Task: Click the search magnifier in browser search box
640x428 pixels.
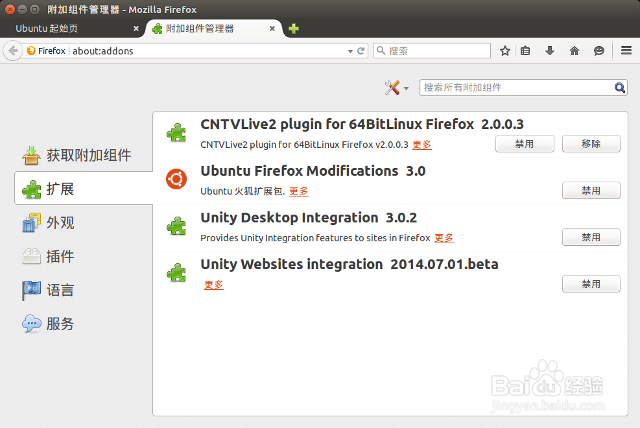Action: 381,50
